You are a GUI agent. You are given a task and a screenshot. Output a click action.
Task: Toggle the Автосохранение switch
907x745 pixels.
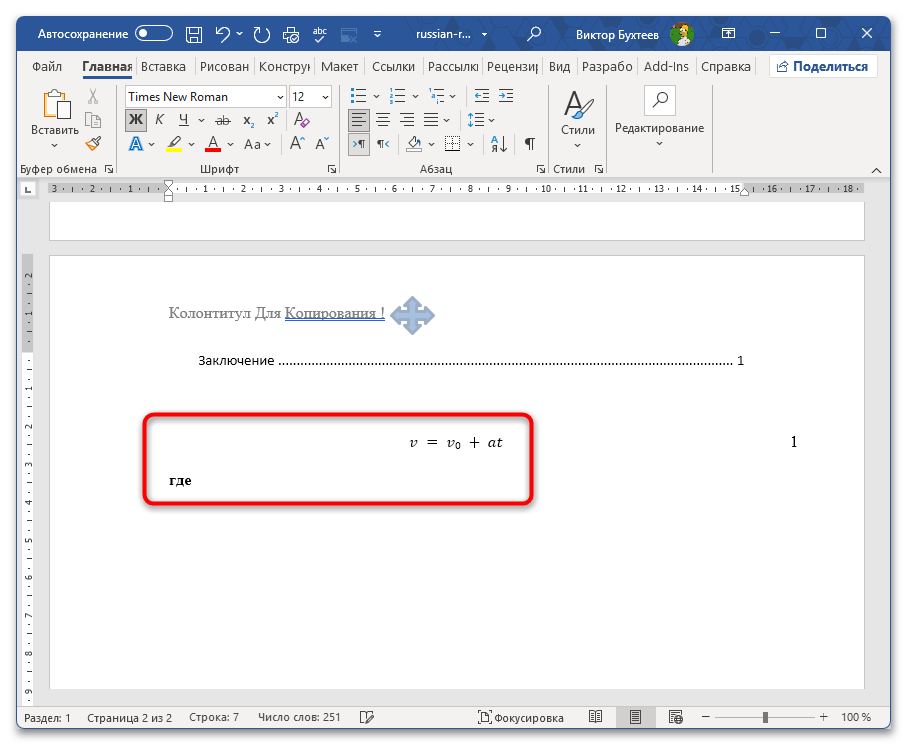154,34
